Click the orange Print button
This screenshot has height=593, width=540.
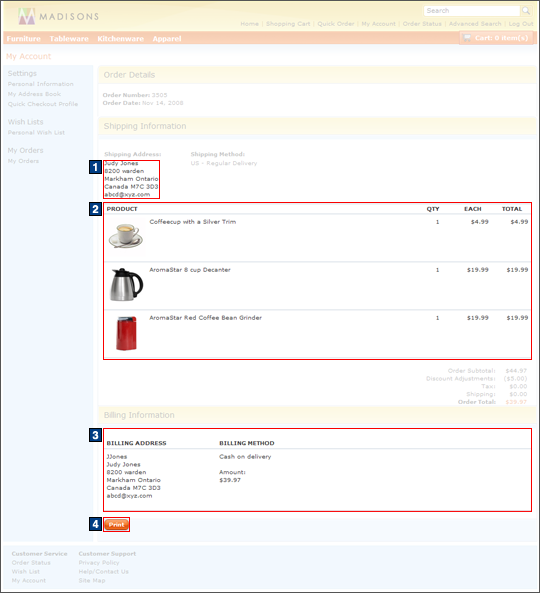pyautogui.click(x=116, y=525)
